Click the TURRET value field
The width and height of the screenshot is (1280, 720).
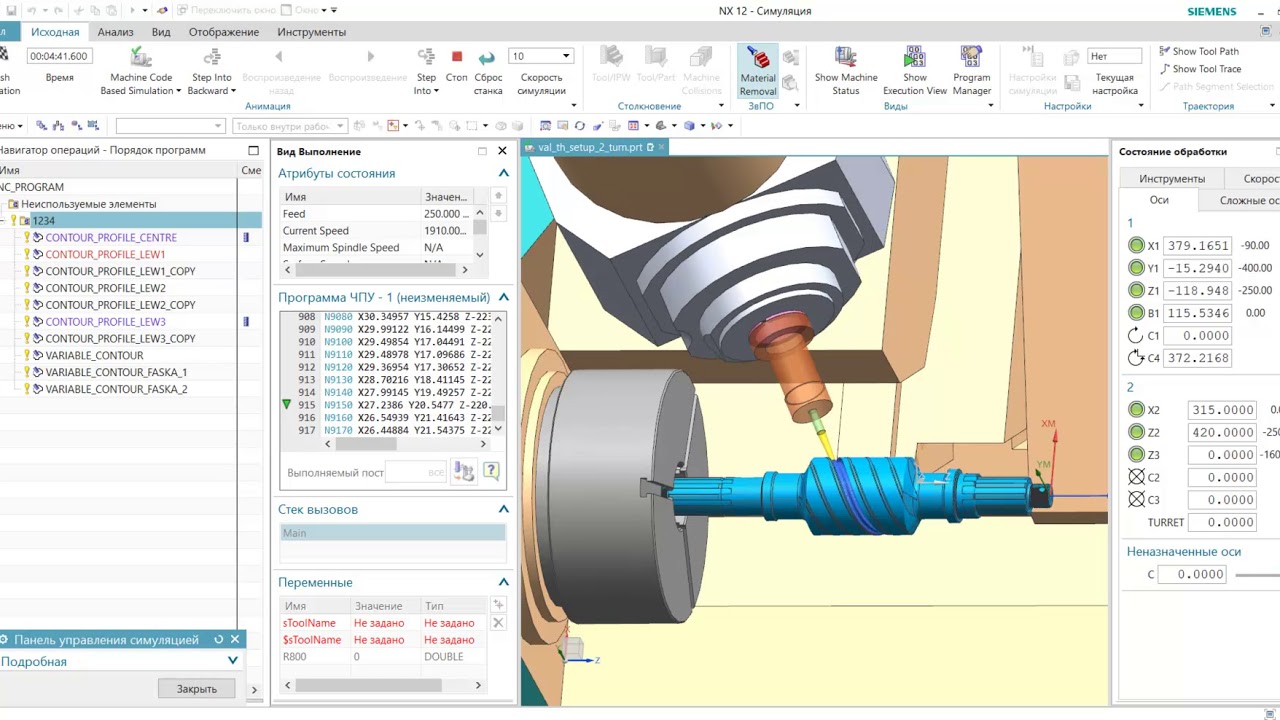tap(1222, 522)
